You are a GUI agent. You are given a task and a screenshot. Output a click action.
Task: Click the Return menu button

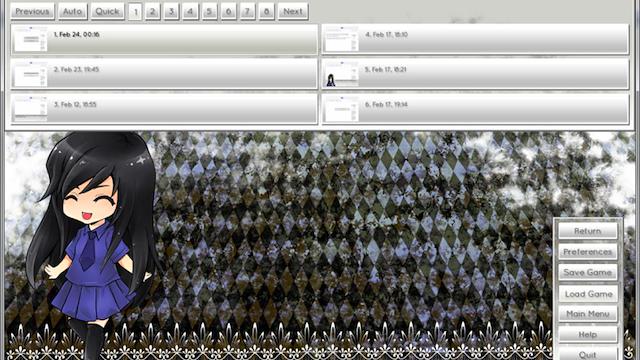click(x=588, y=231)
